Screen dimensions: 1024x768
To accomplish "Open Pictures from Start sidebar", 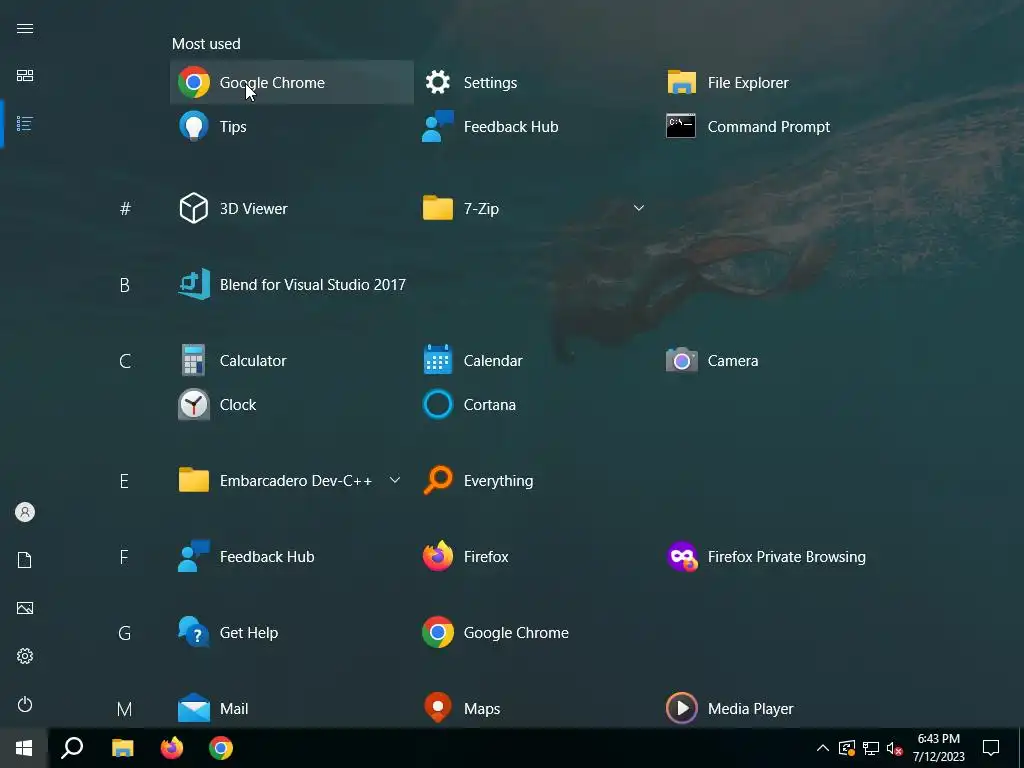I will pos(25,608).
